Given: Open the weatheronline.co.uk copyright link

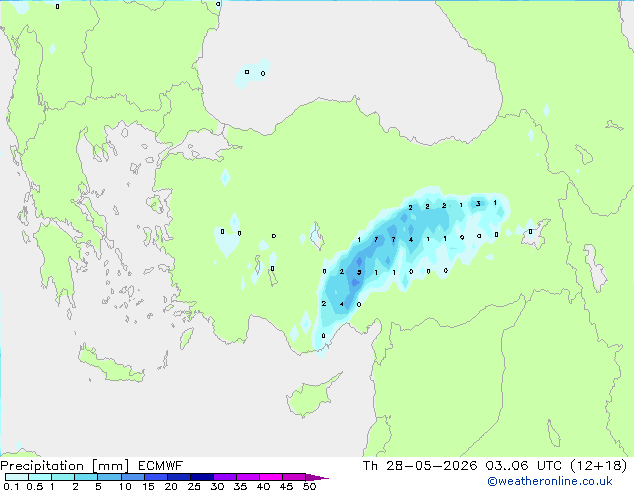Looking at the screenshot, I should tap(550, 481).
